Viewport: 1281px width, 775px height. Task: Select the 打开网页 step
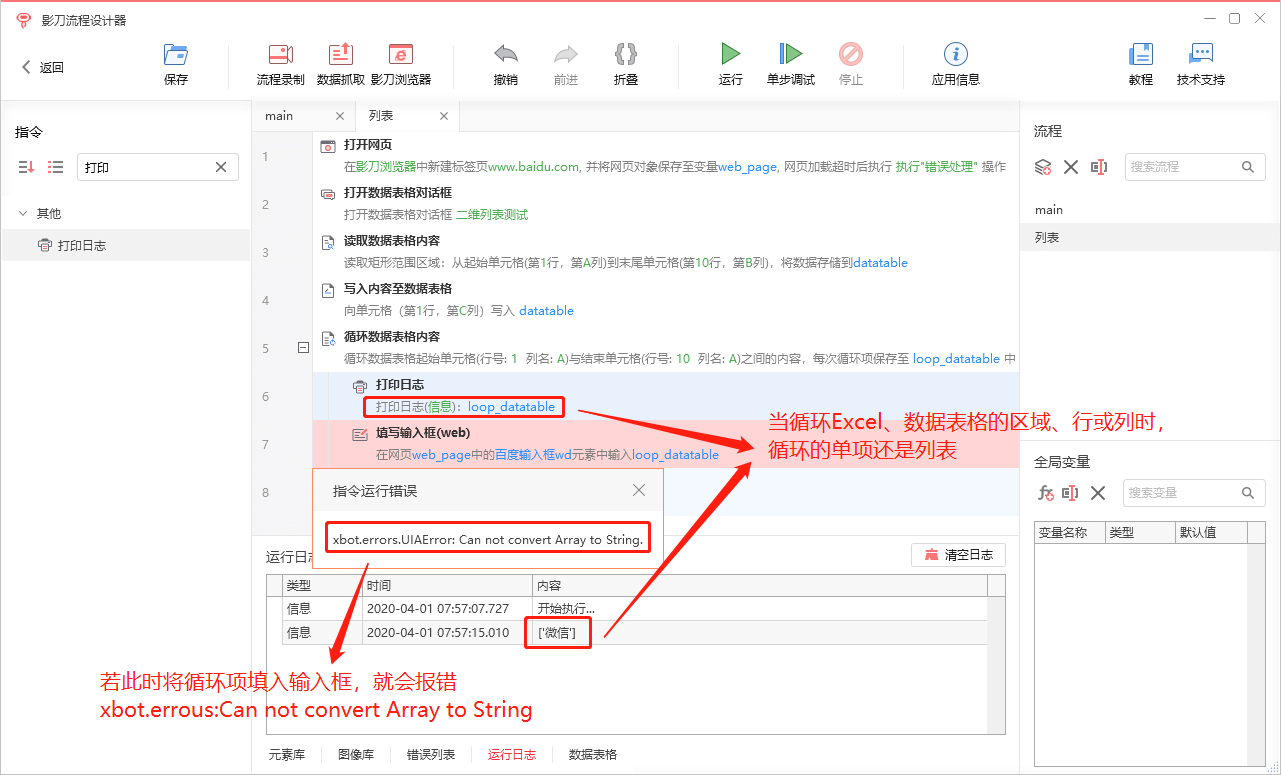[665, 156]
